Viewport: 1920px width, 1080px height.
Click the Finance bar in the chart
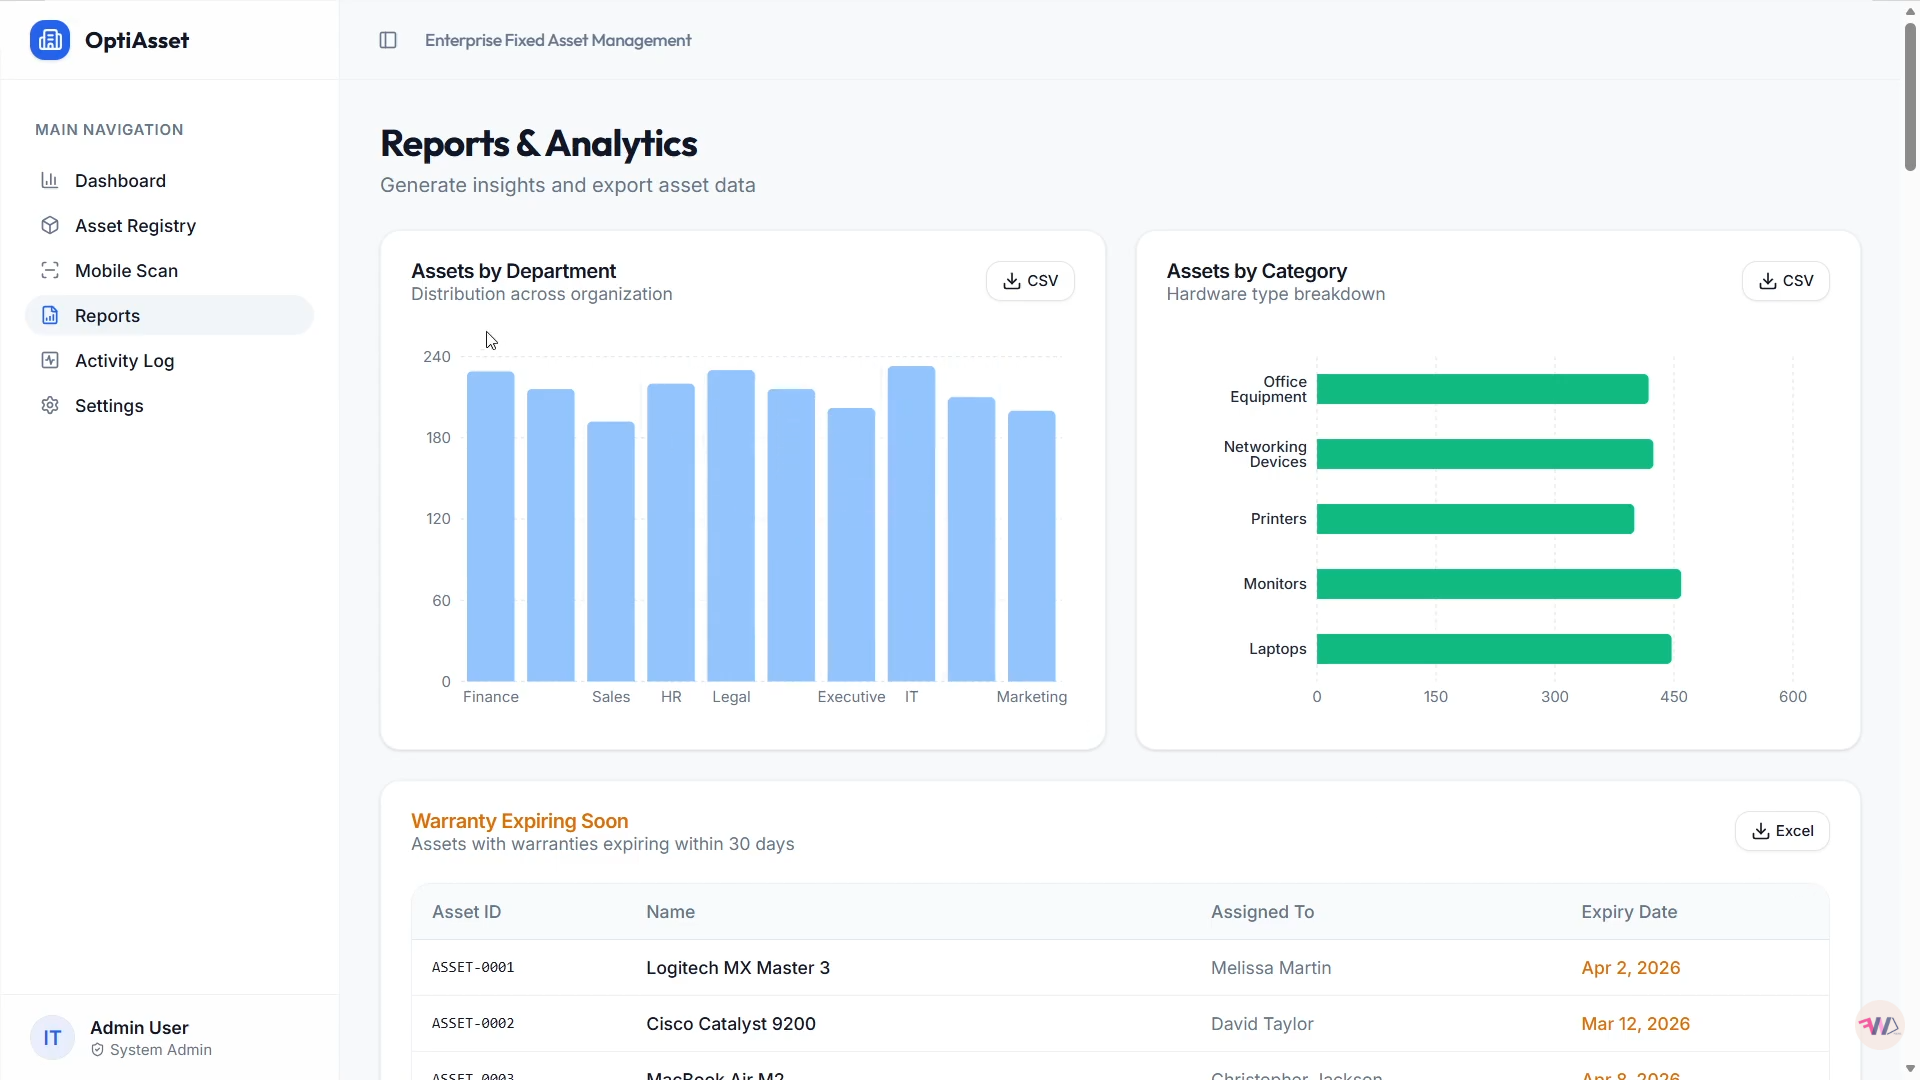[491, 526]
